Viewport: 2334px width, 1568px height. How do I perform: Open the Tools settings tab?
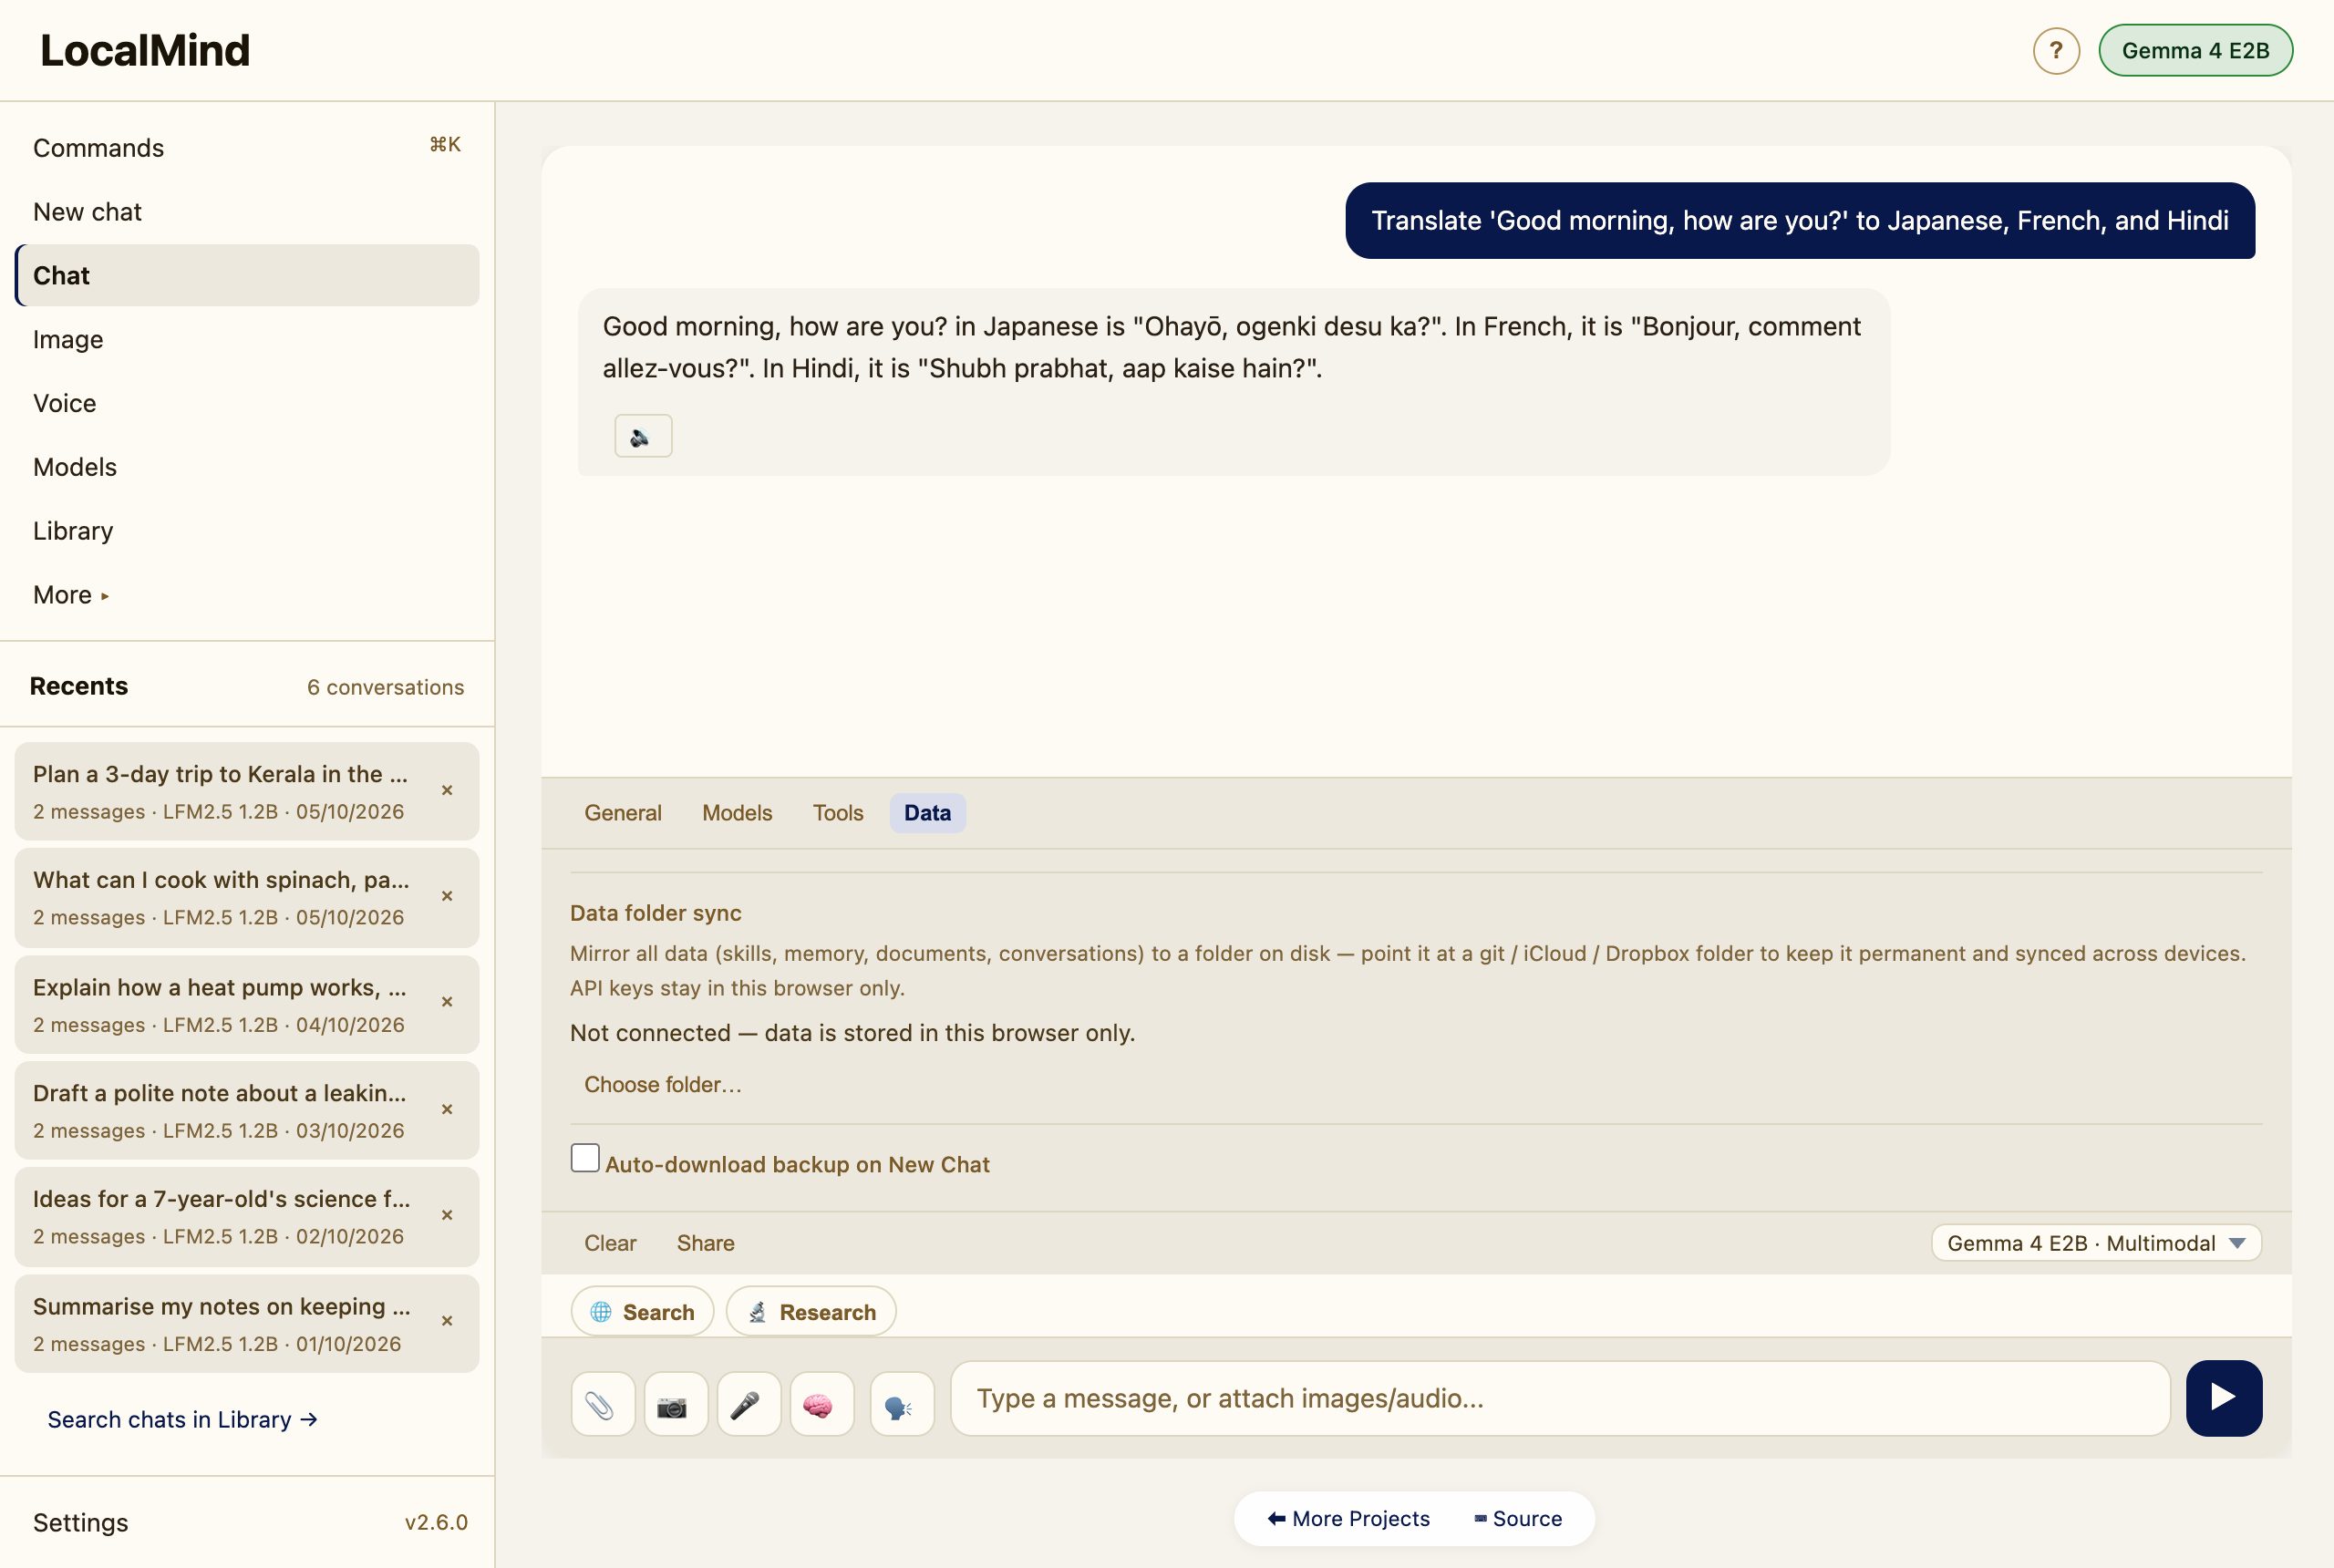pos(837,813)
